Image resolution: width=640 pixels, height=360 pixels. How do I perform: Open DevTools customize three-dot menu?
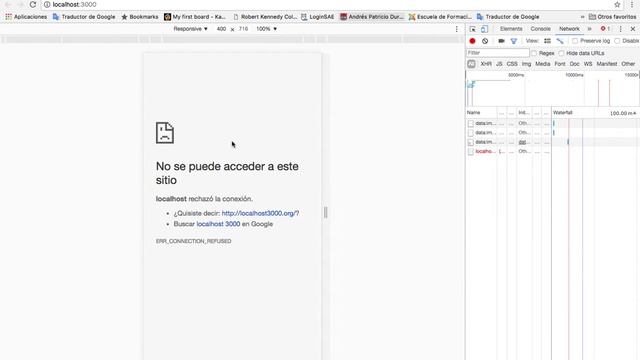[x=620, y=29]
